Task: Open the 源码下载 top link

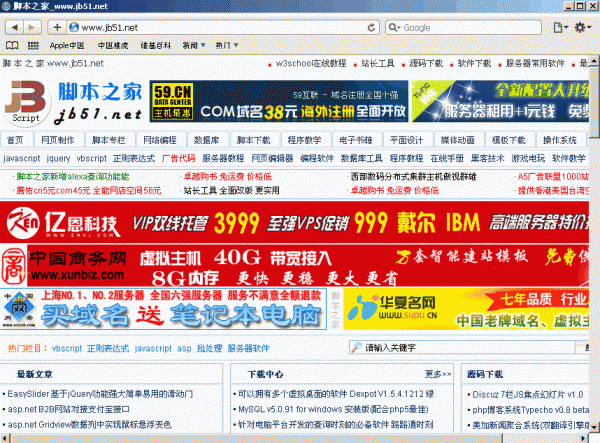Action: (x=426, y=64)
